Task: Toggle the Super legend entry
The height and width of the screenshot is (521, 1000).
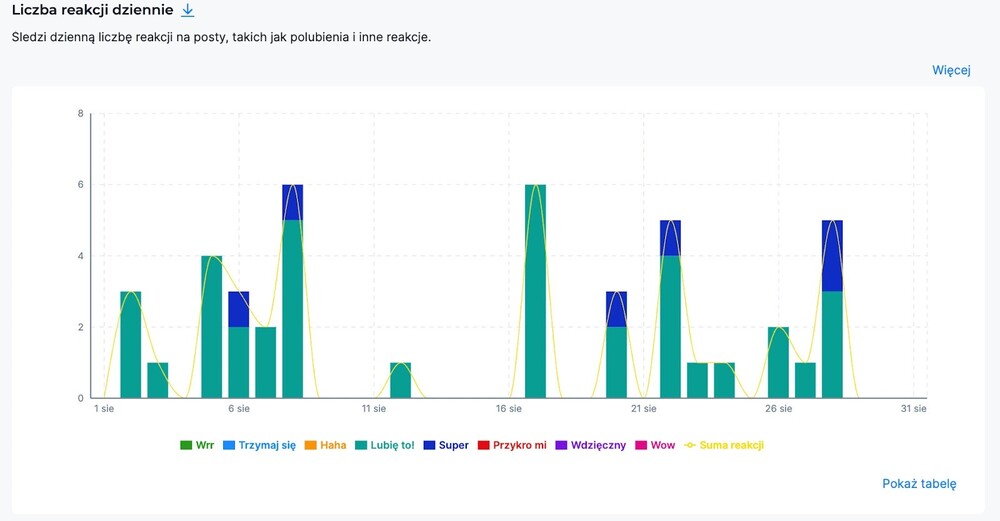Action: coord(445,445)
